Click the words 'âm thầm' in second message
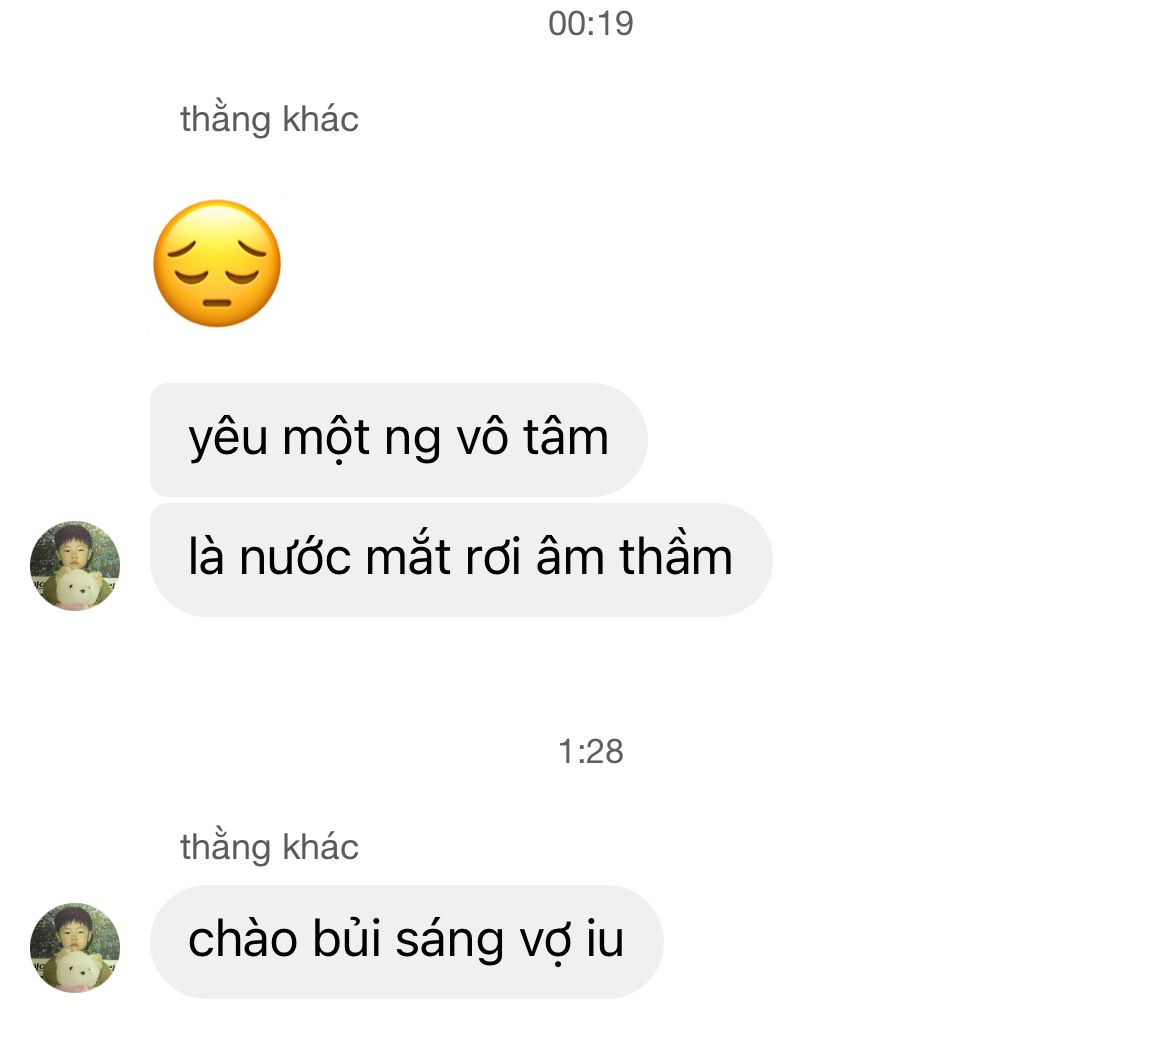 [634, 559]
